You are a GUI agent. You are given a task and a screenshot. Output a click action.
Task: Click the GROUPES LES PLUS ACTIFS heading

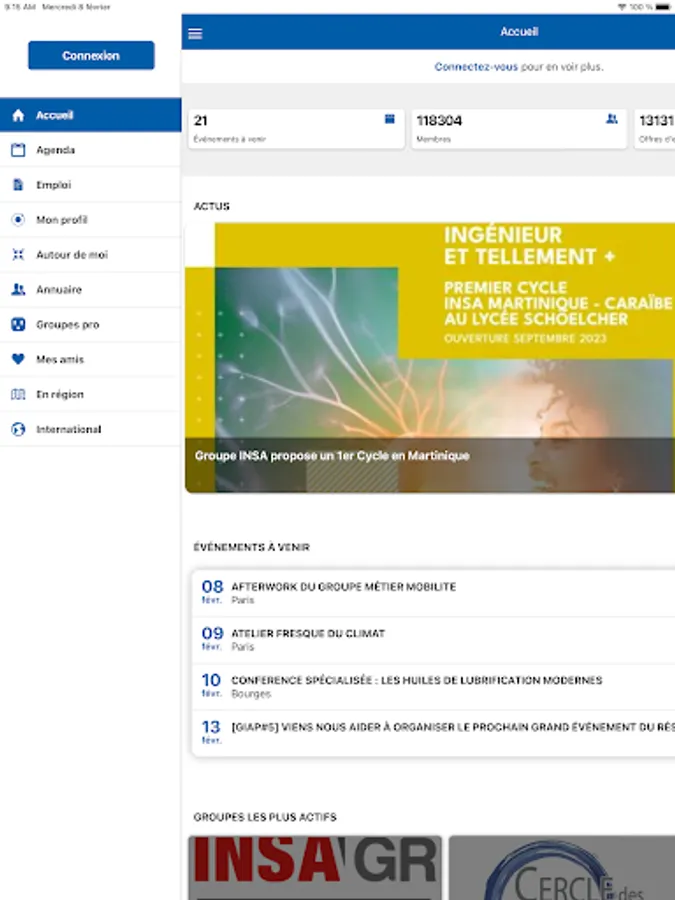[x=265, y=817]
